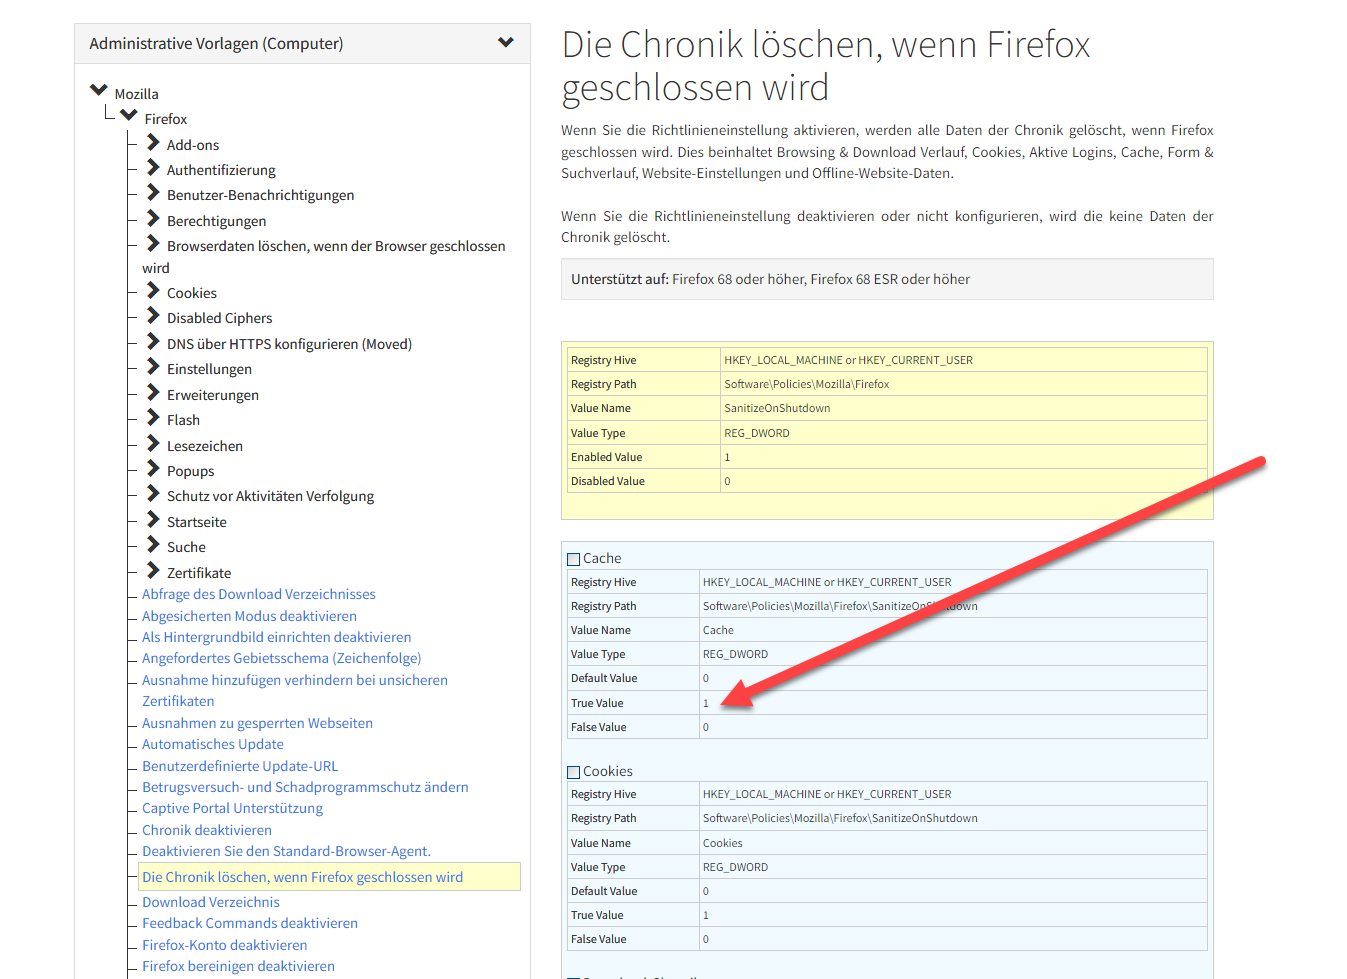Collapse the Mozilla tree node arrow
Screen dimensions: 1347x979
tap(99, 91)
